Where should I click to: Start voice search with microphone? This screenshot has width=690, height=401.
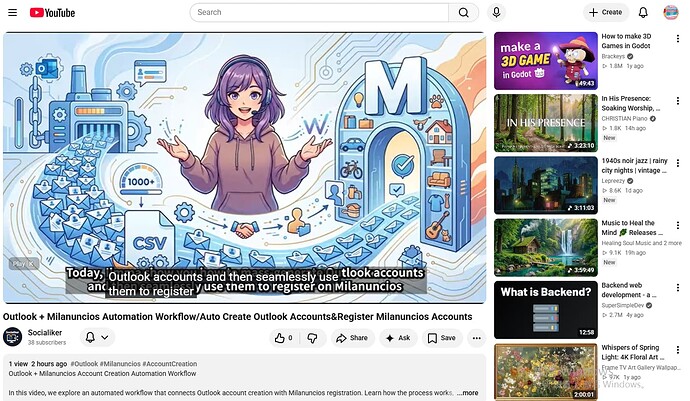click(x=496, y=12)
